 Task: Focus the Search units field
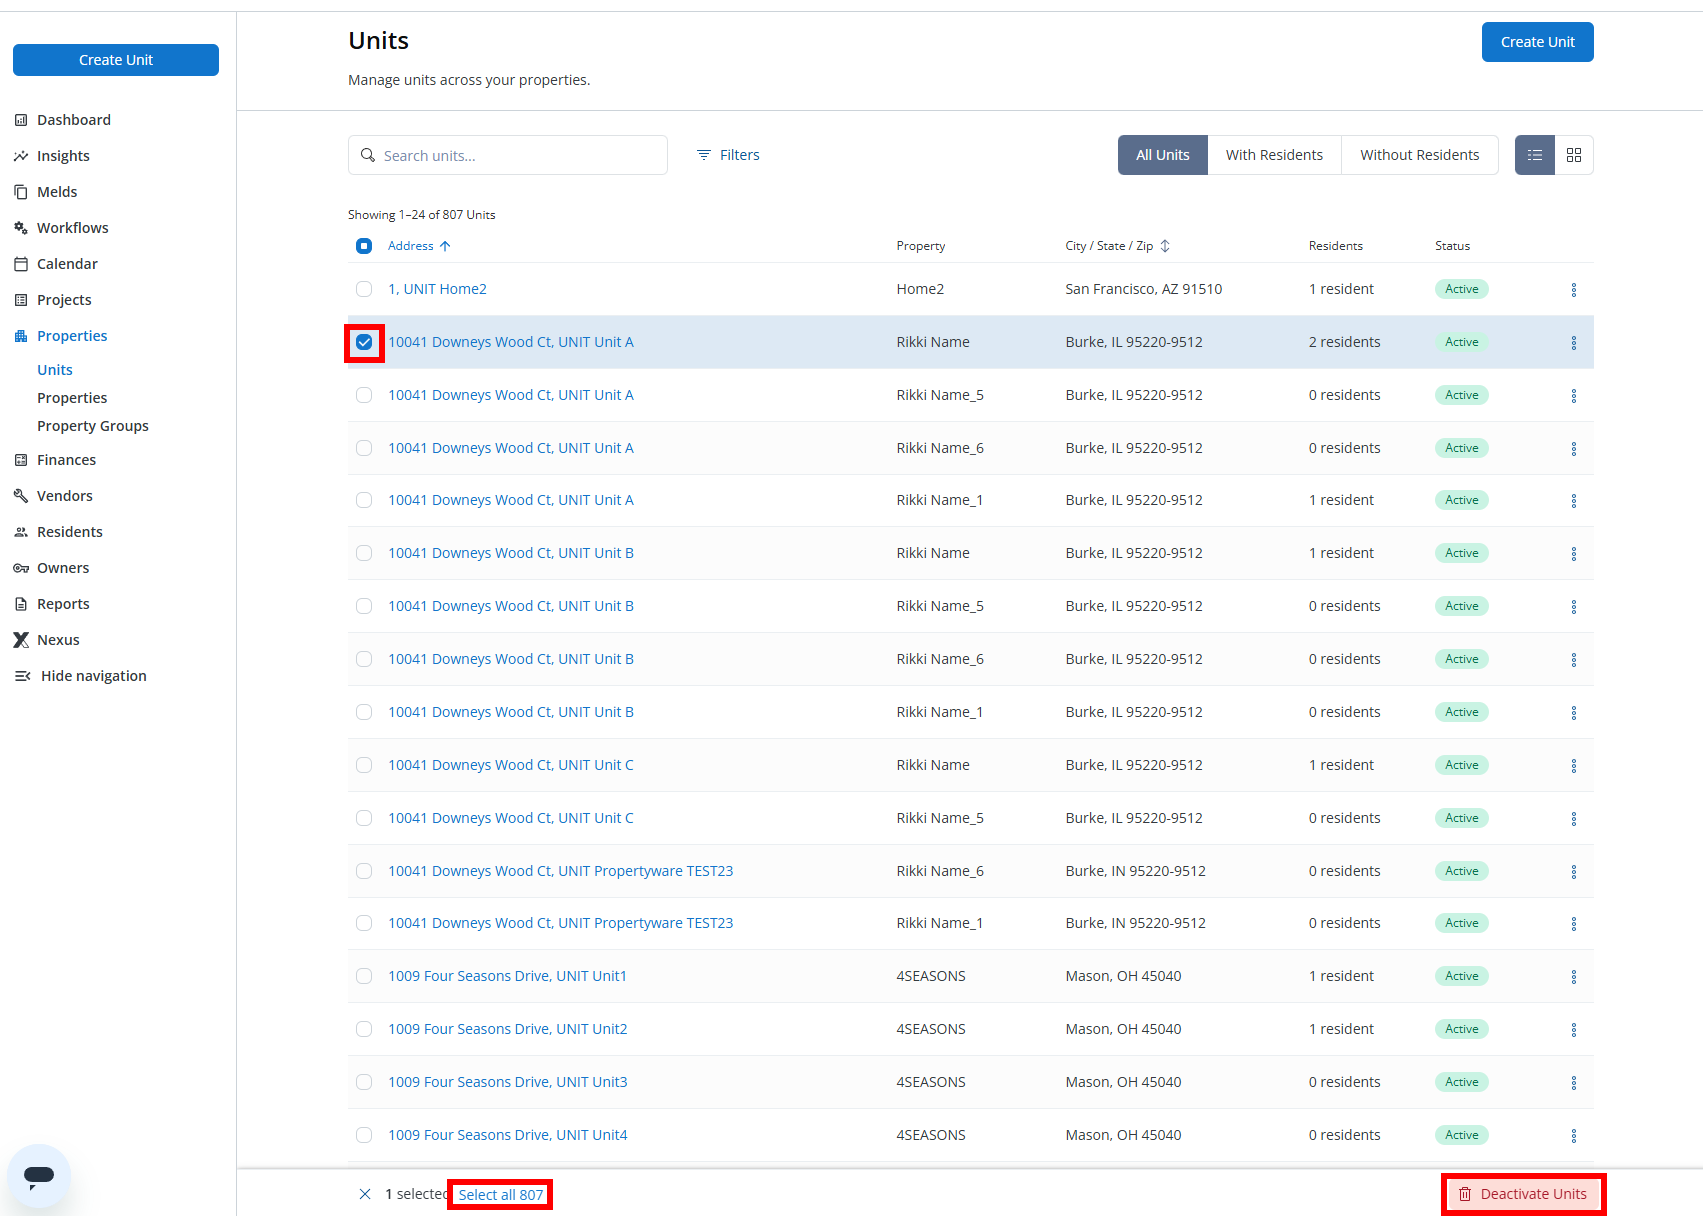click(508, 155)
